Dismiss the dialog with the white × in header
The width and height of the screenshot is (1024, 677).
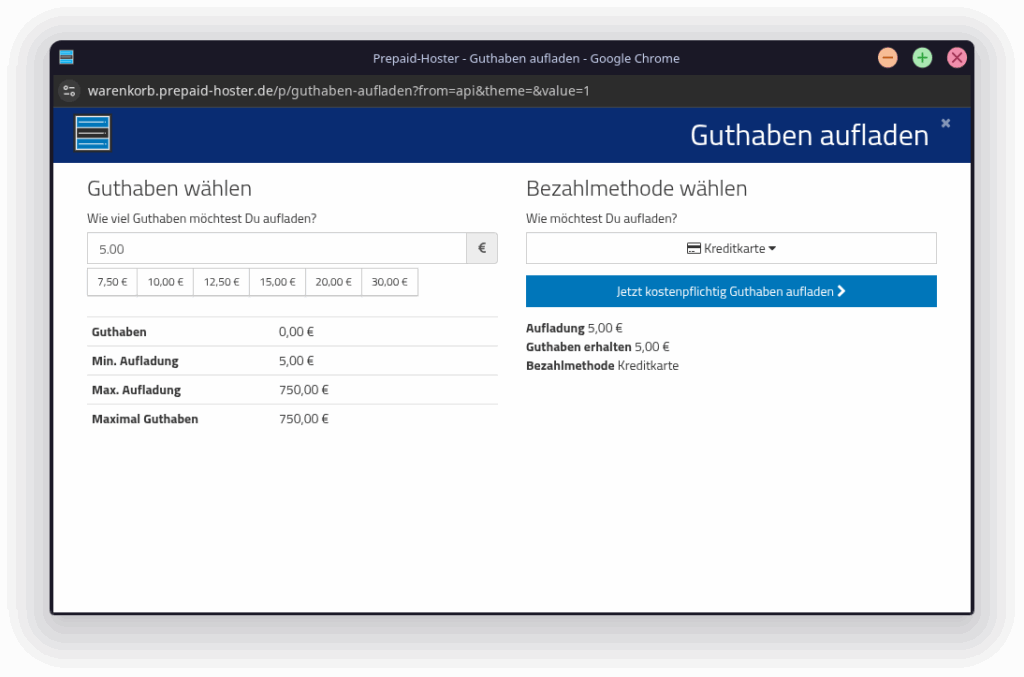(x=945, y=123)
